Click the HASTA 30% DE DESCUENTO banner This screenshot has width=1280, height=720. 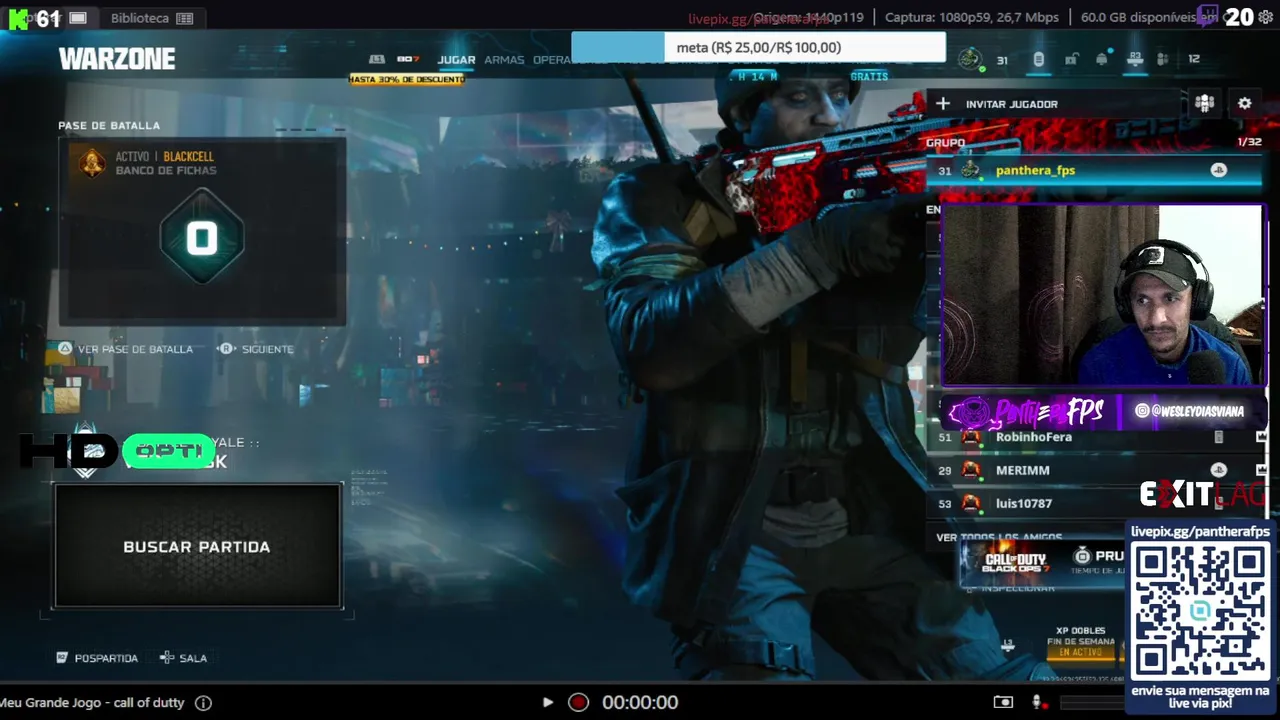click(x=407, y=79)
